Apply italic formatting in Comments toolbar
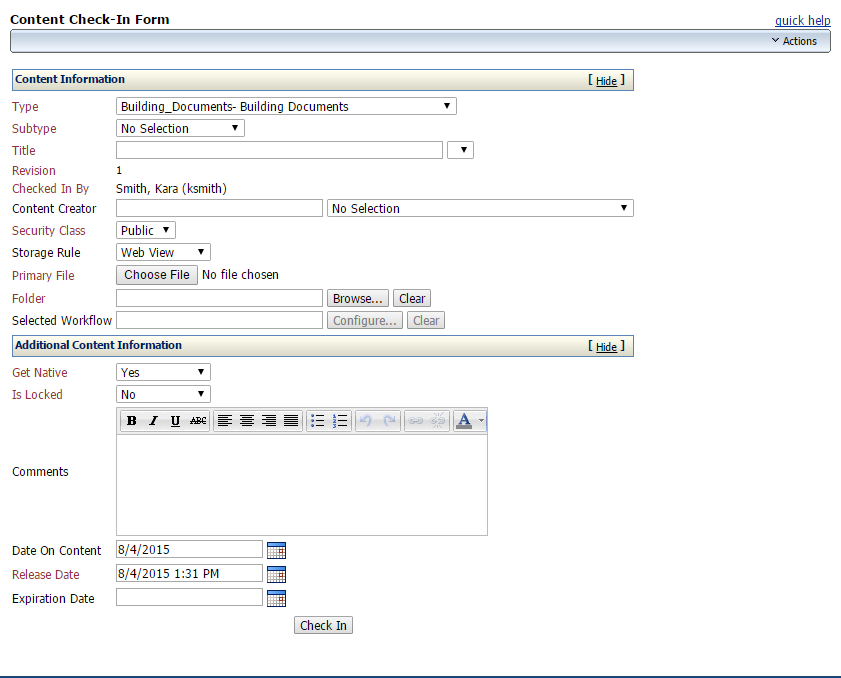This screenshot has height=678, width=841. coord(152,420)
